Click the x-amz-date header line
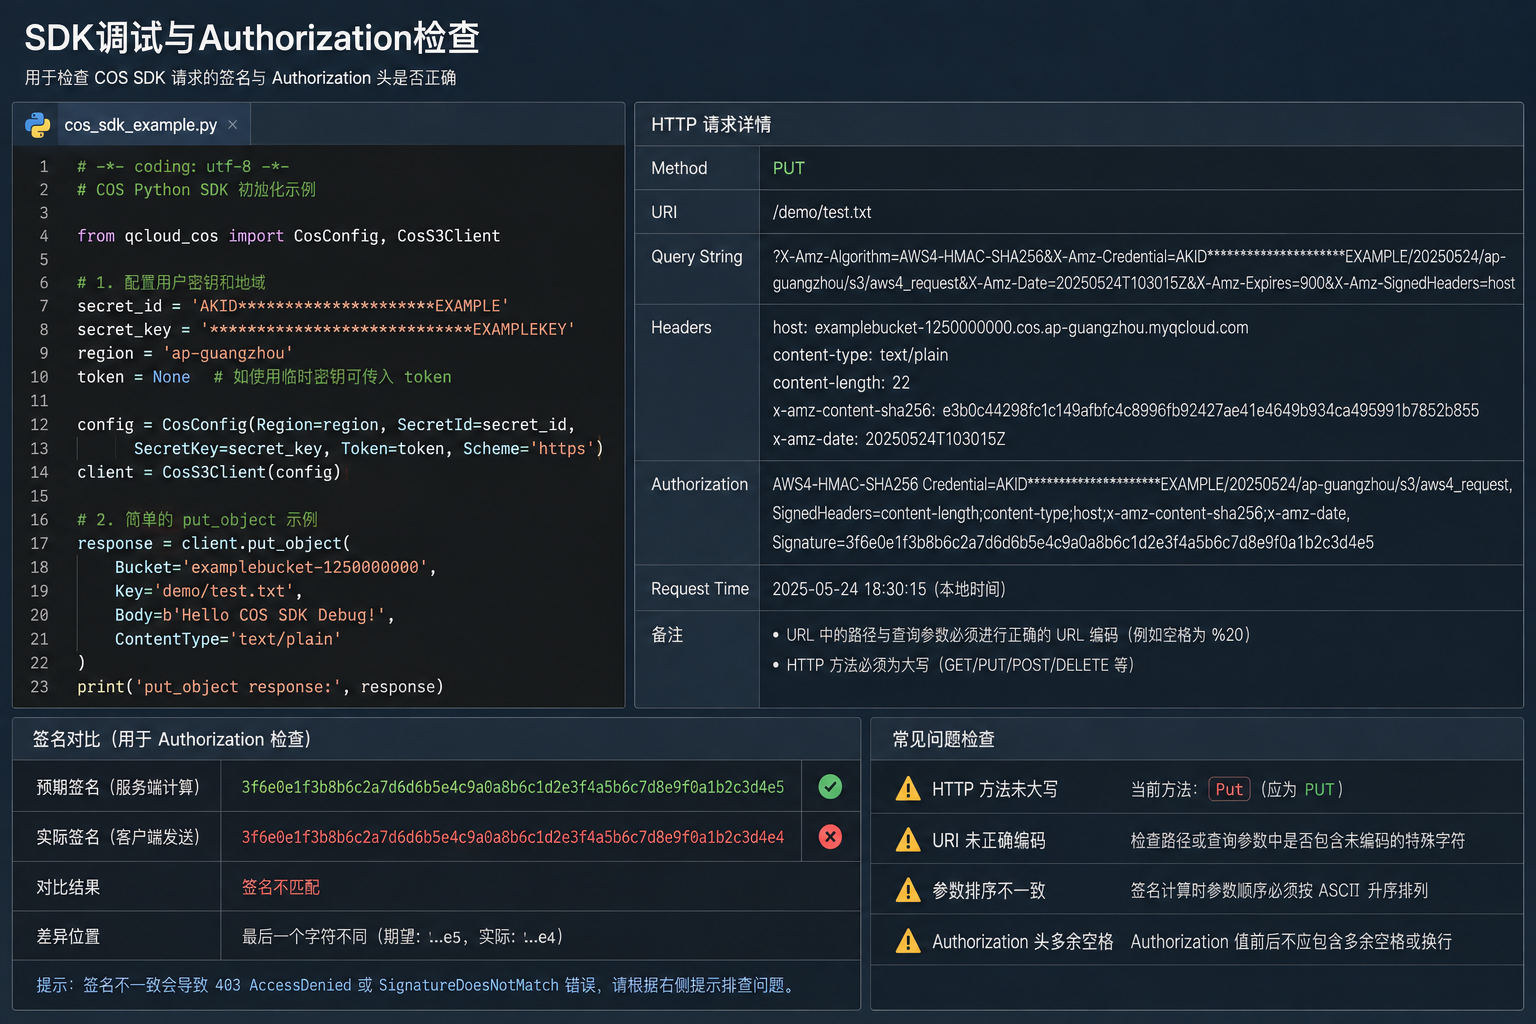 pyautogui.click(x=889, y=439)
